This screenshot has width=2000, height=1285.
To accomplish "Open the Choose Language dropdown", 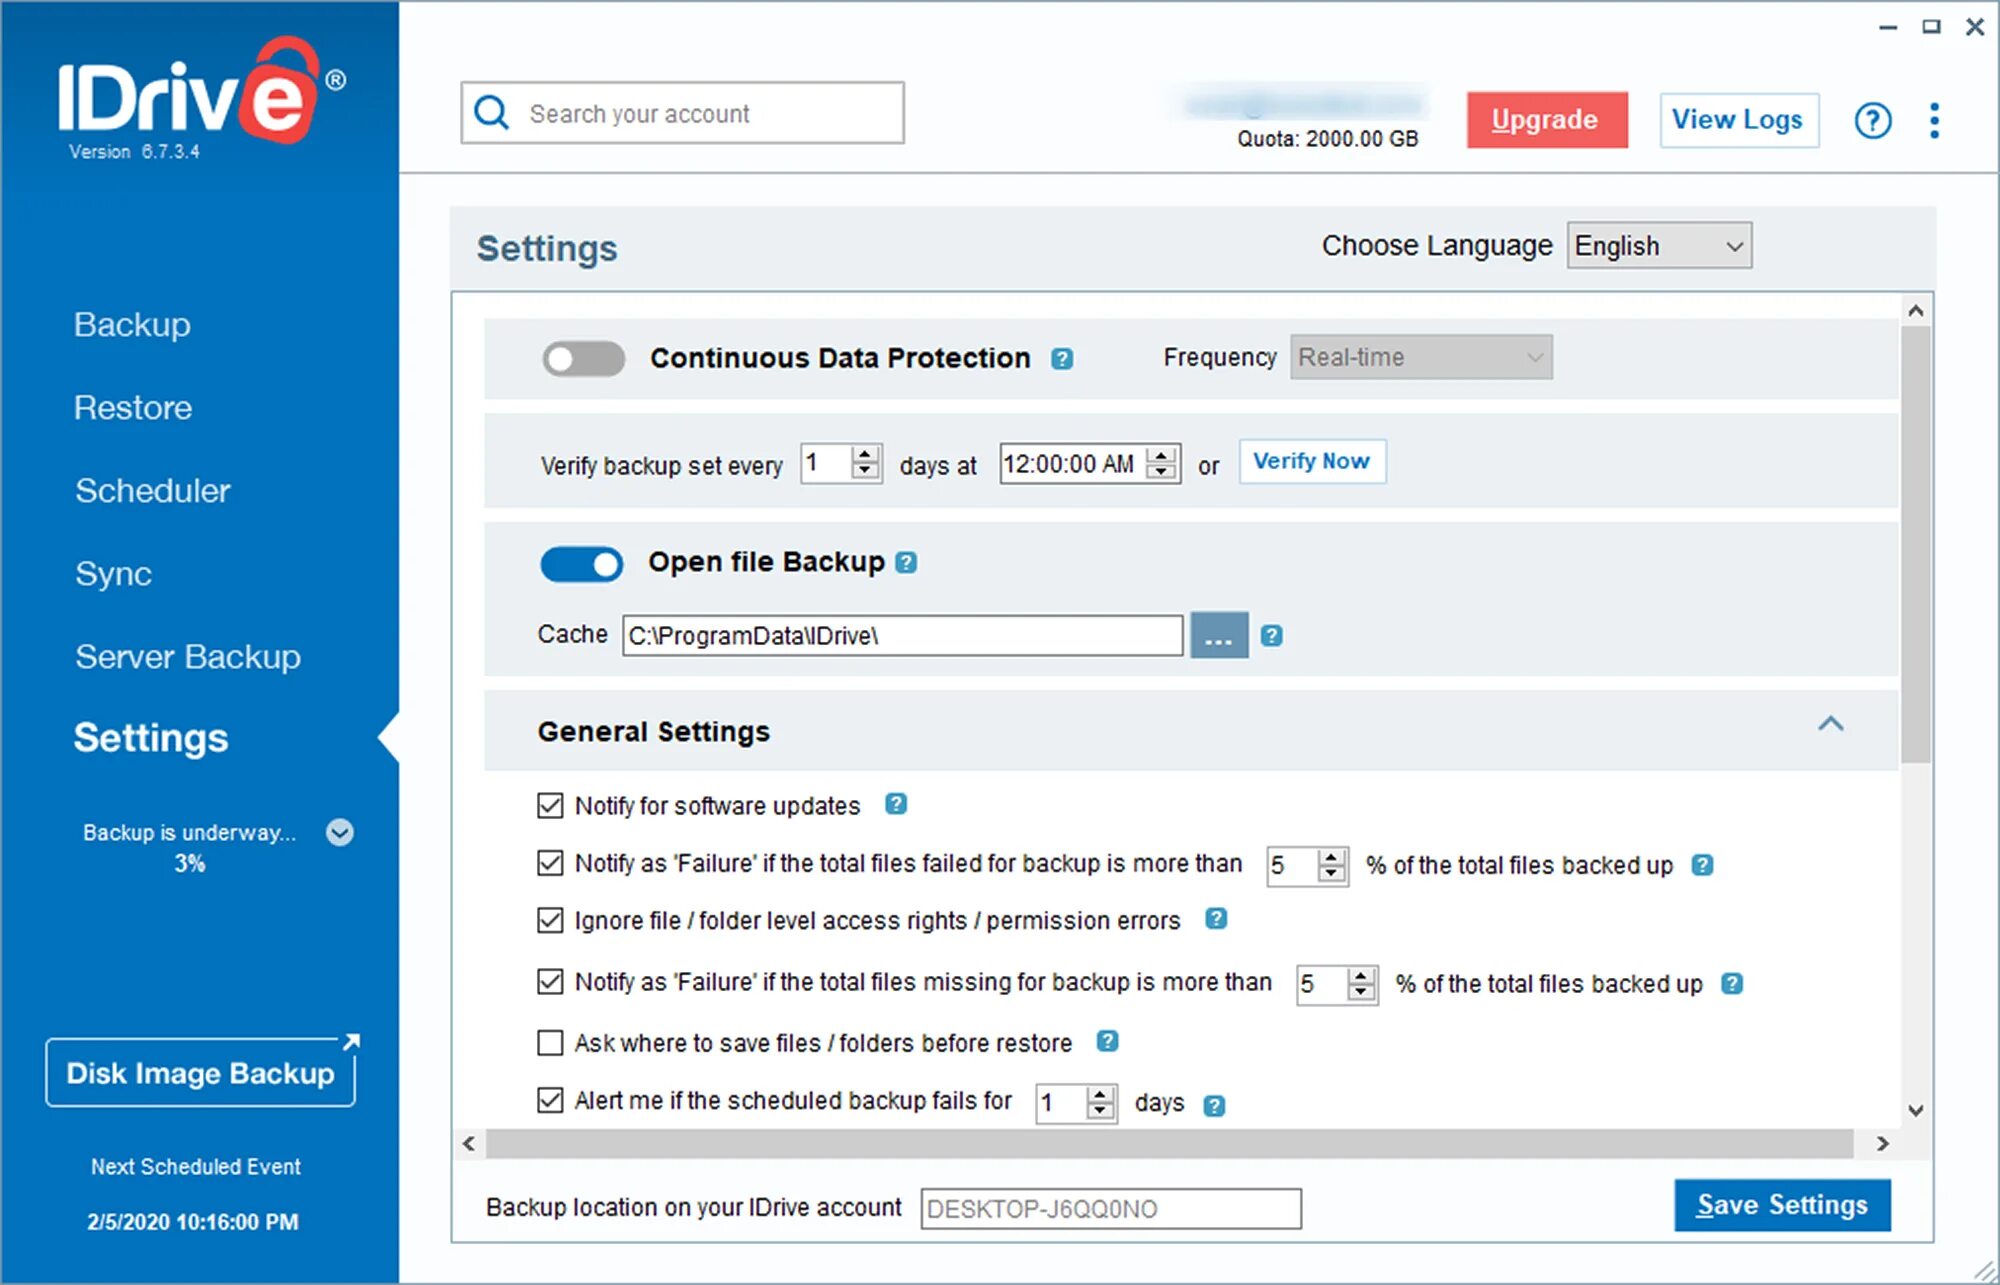I will point(1658,246).
